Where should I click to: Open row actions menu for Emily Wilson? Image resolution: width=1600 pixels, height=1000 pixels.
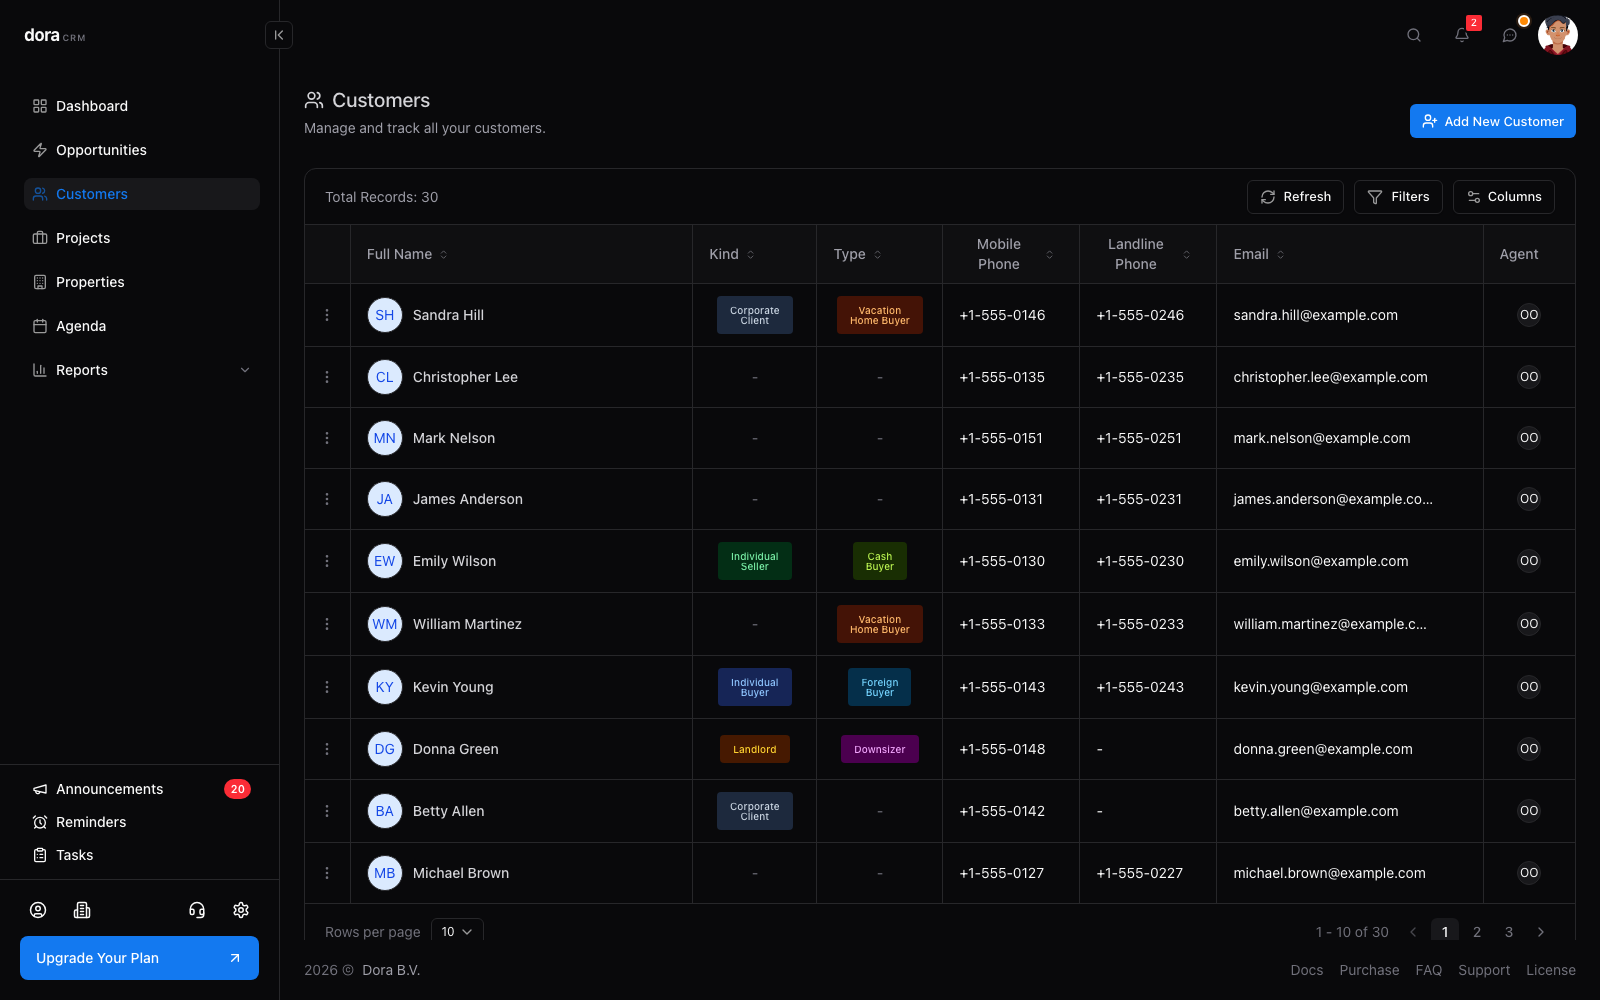pos(327,561)
